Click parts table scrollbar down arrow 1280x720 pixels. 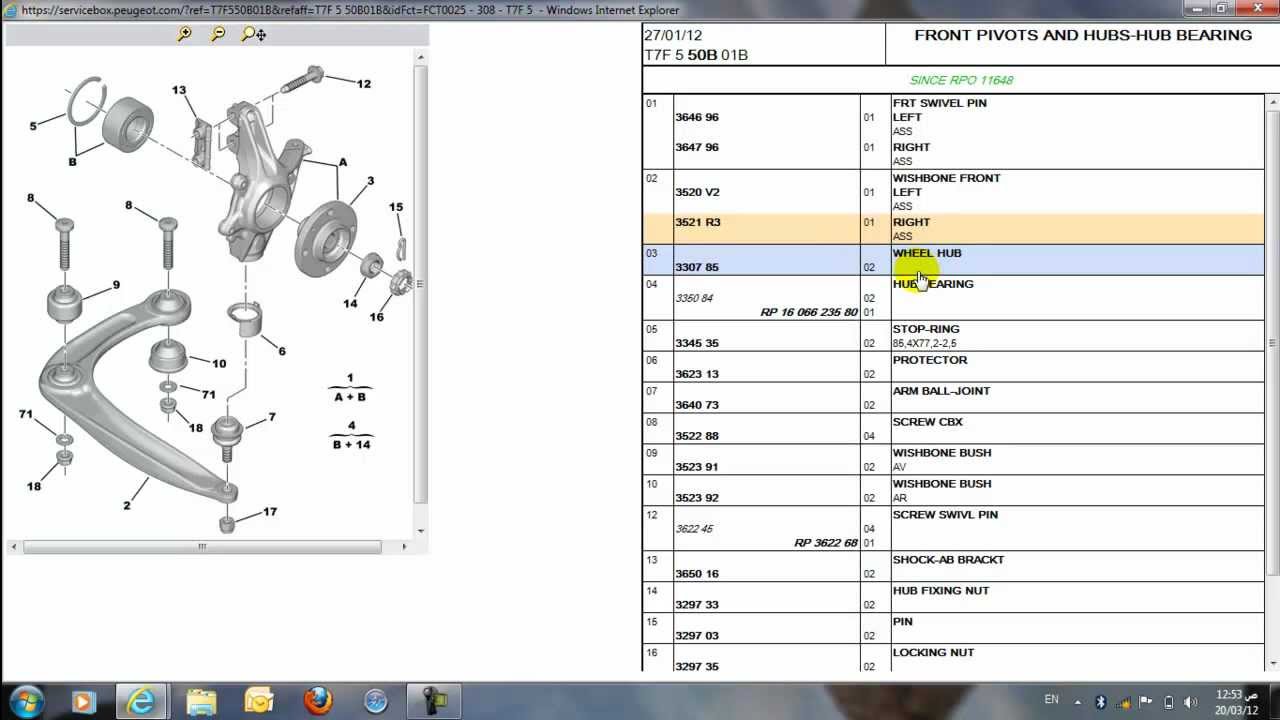[1272, 663]
